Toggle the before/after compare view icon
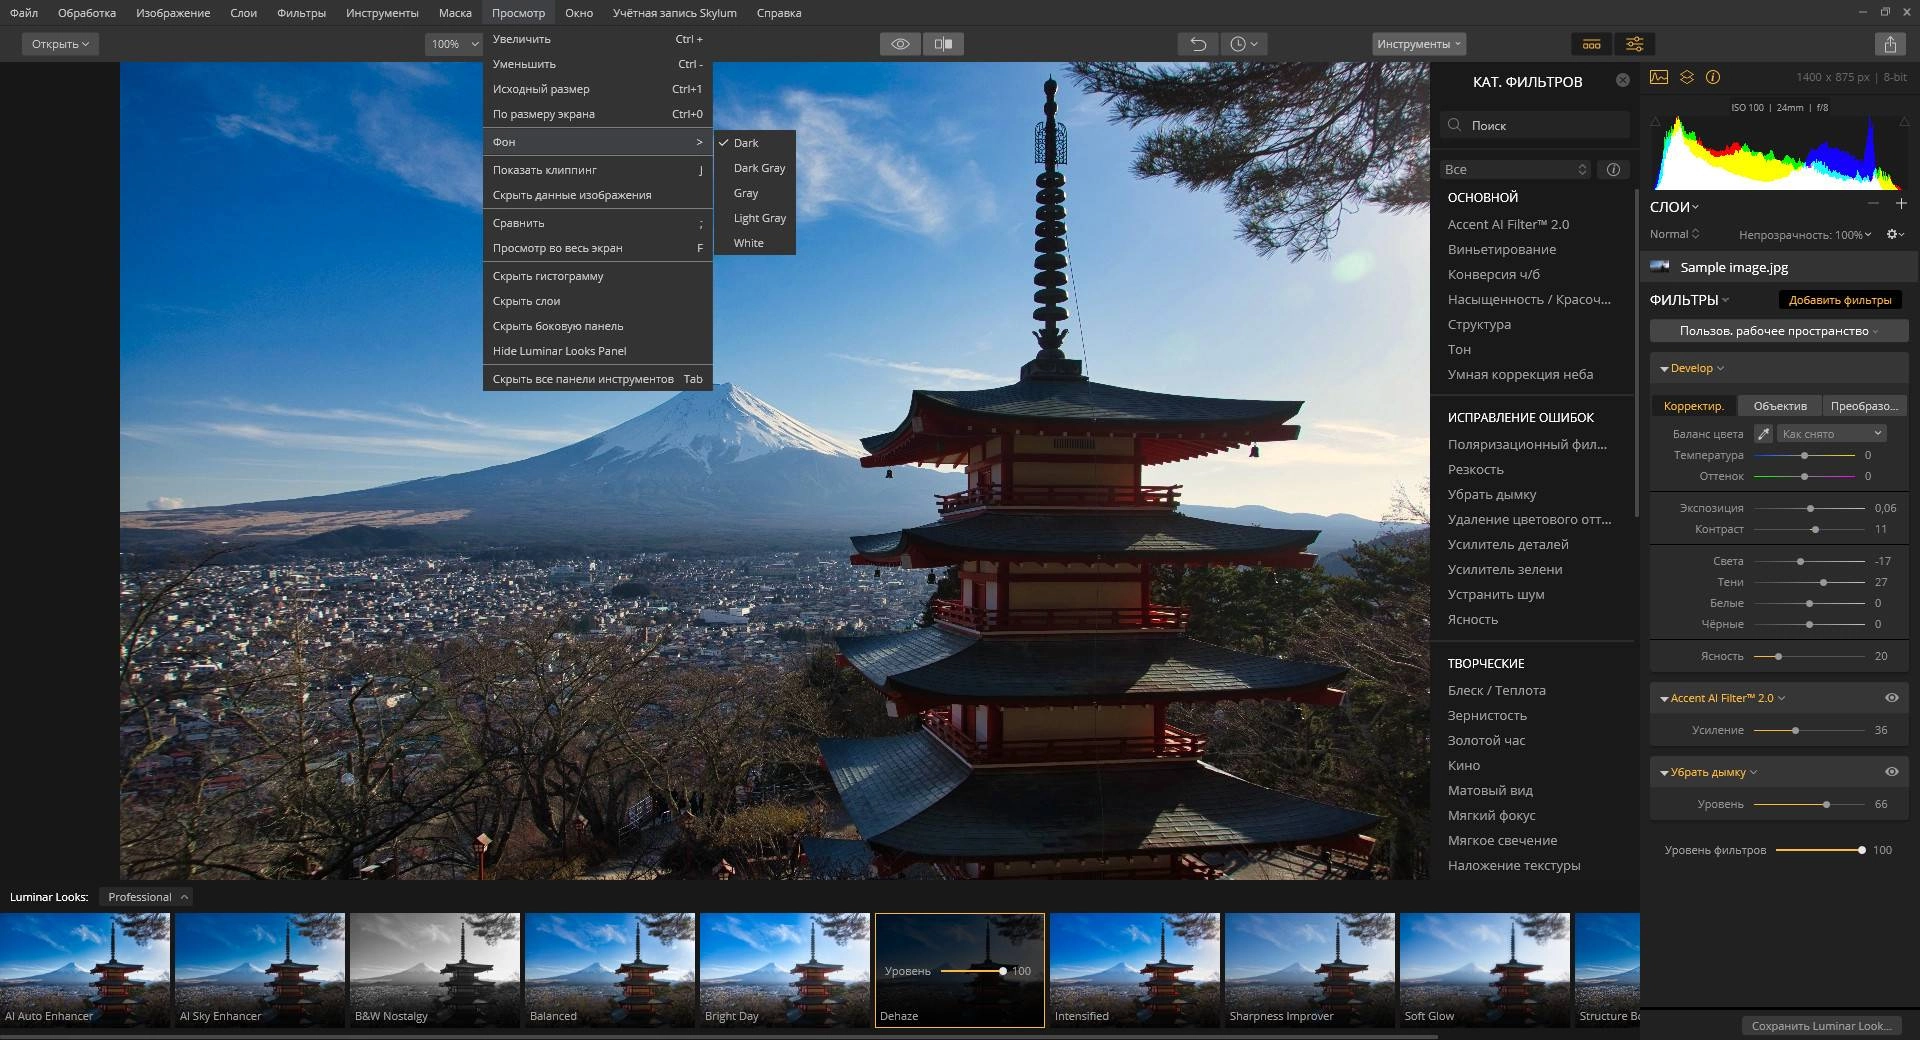Image resolution: width=1920 pixels, height=1040 pixels. tap(943, 44)
